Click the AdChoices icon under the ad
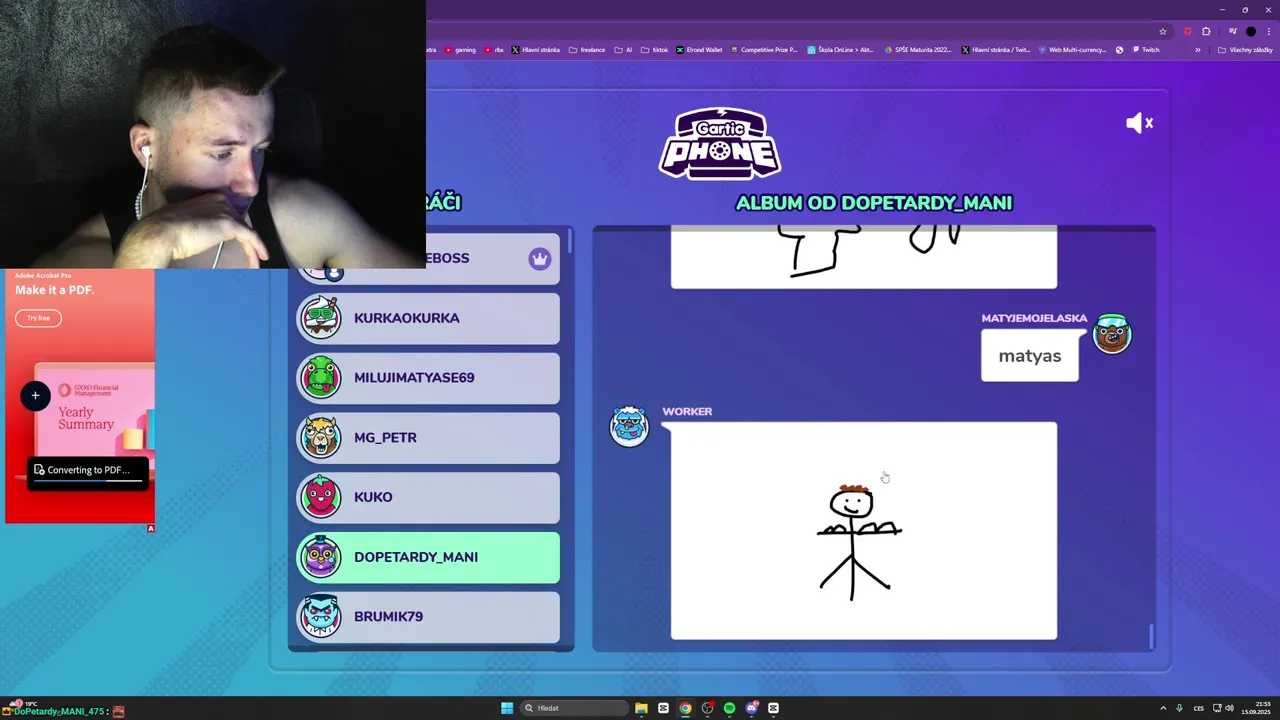 tap(151, 528)
